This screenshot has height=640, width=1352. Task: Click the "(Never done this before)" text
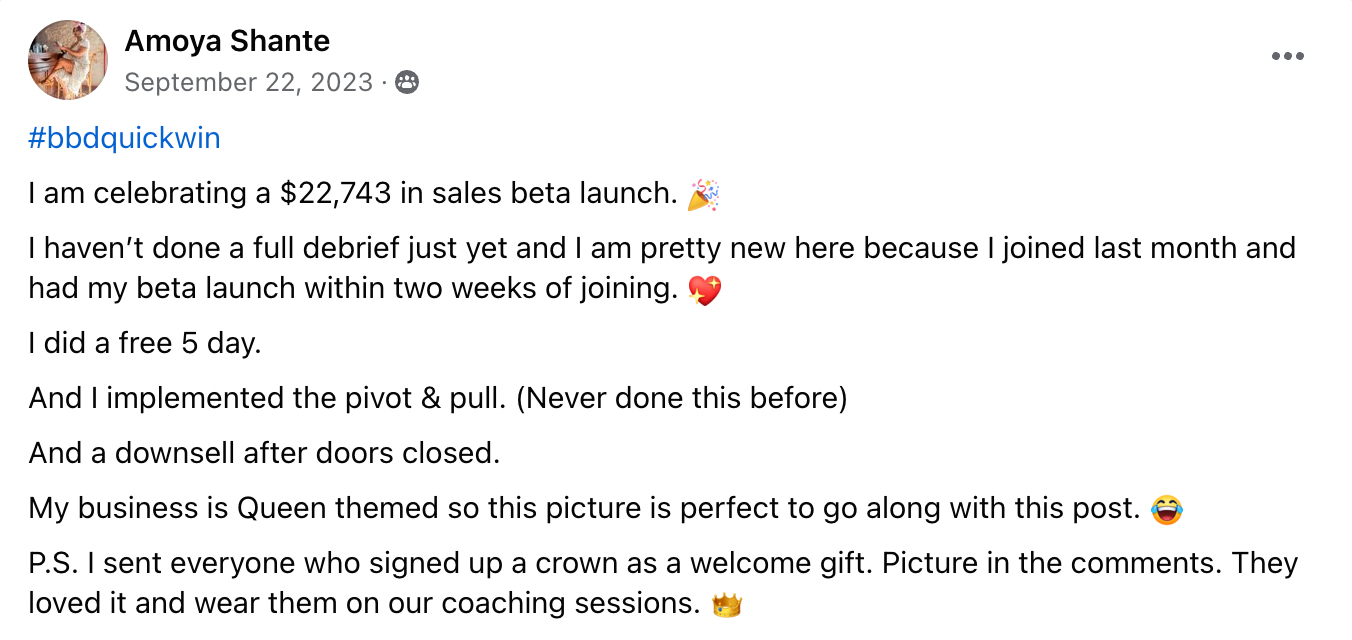682,398
